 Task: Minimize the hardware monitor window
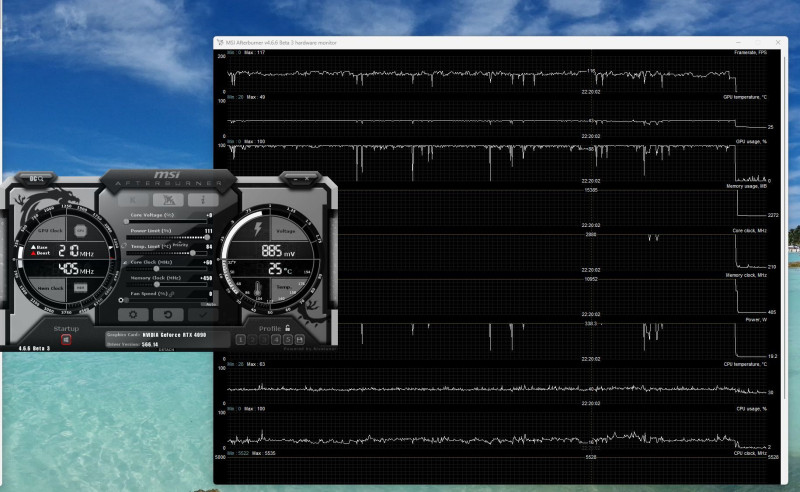tap(739, 42)
